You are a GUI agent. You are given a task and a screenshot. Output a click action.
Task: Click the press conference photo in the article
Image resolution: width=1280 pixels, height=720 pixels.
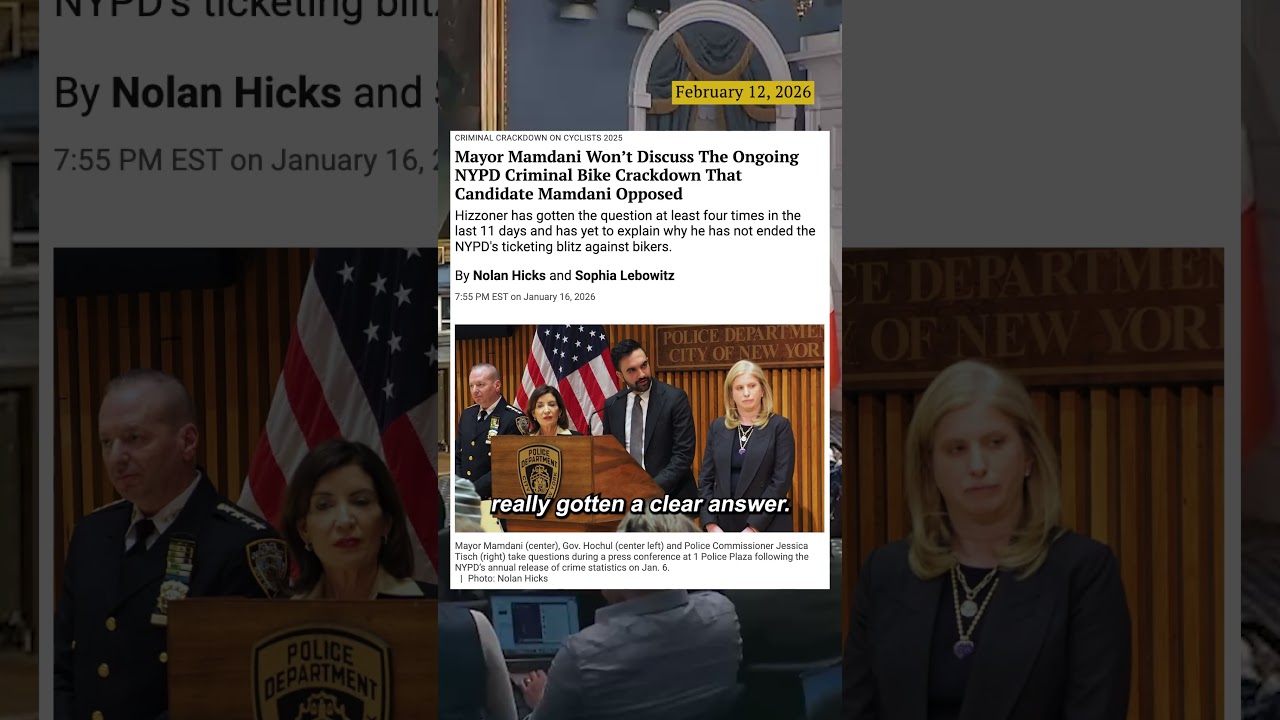639,428
